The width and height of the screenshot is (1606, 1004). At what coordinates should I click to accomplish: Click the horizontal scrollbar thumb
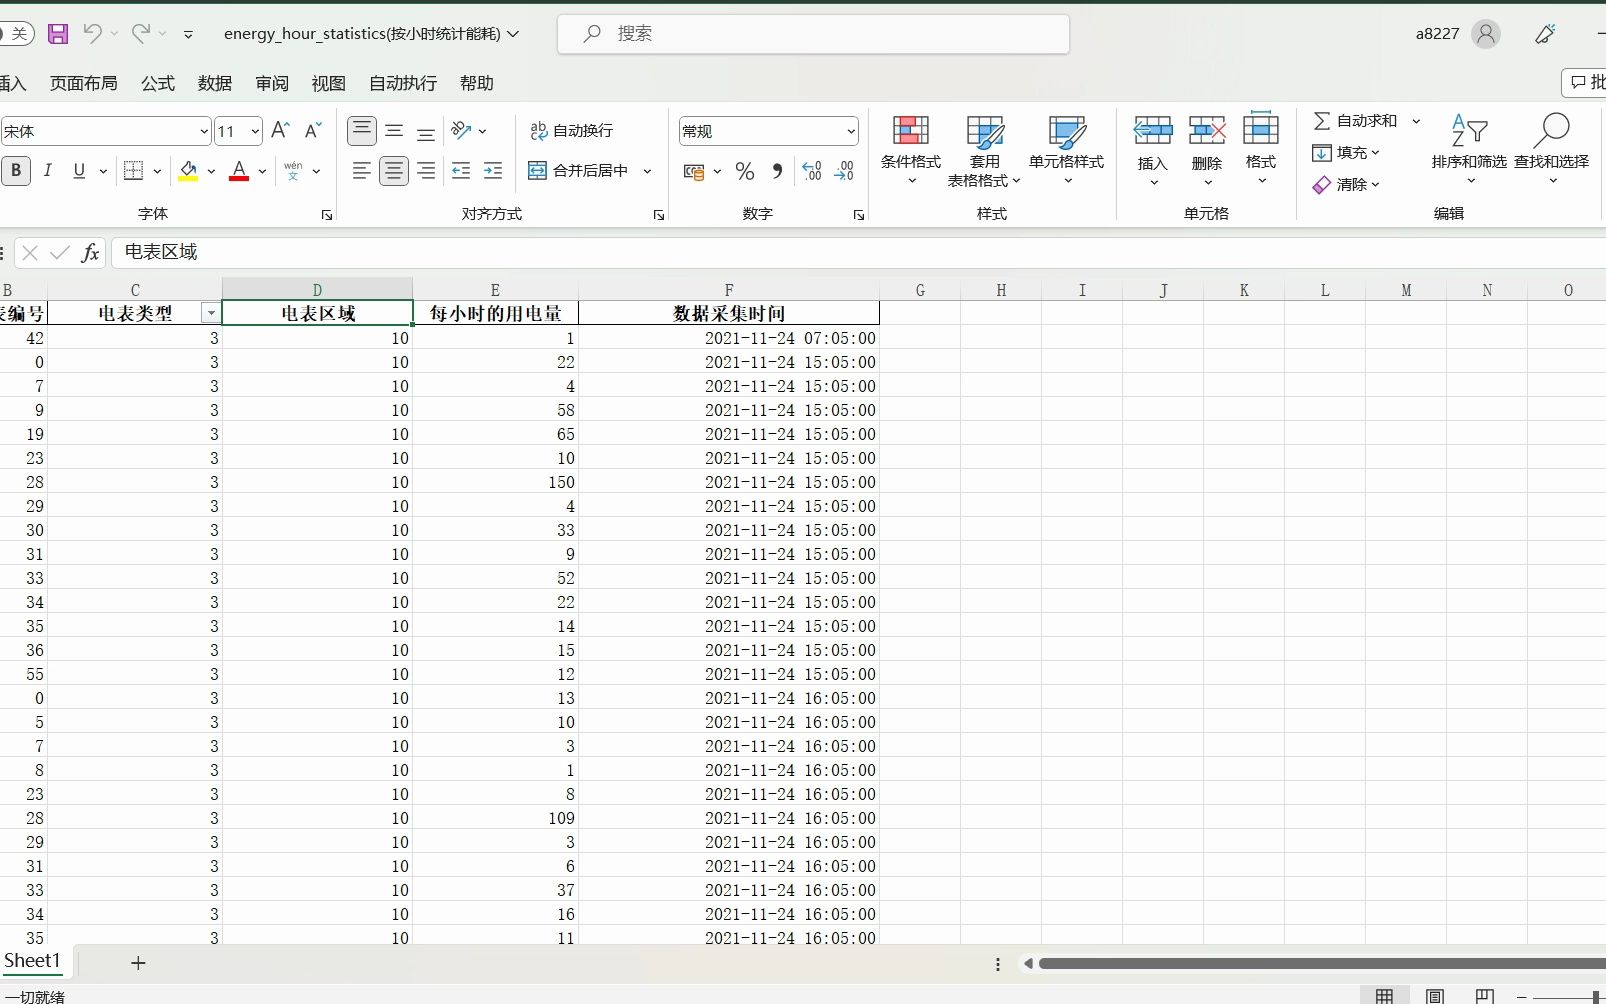click(x=1322, y=964)
